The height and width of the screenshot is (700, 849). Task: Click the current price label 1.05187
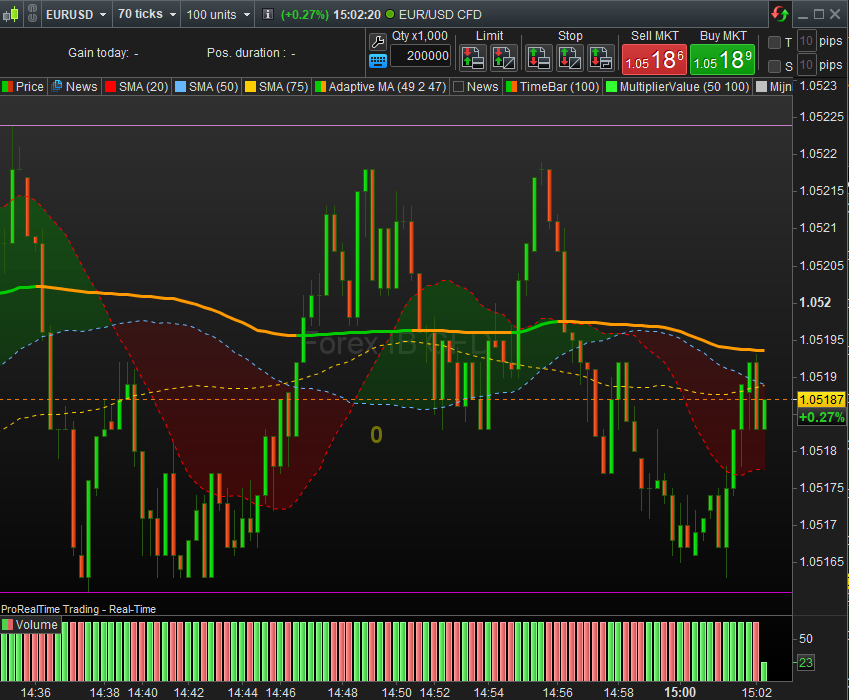click(821, 400)
